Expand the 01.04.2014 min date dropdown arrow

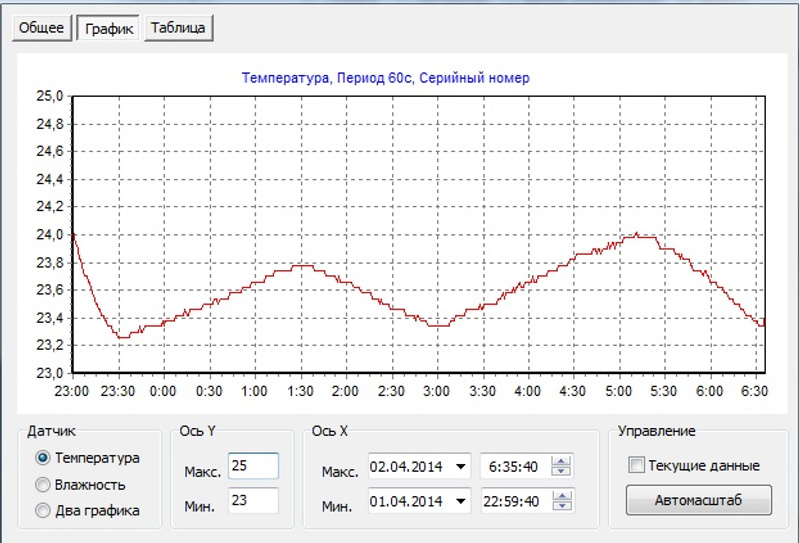pyautogui.click(x=461, y=500)
